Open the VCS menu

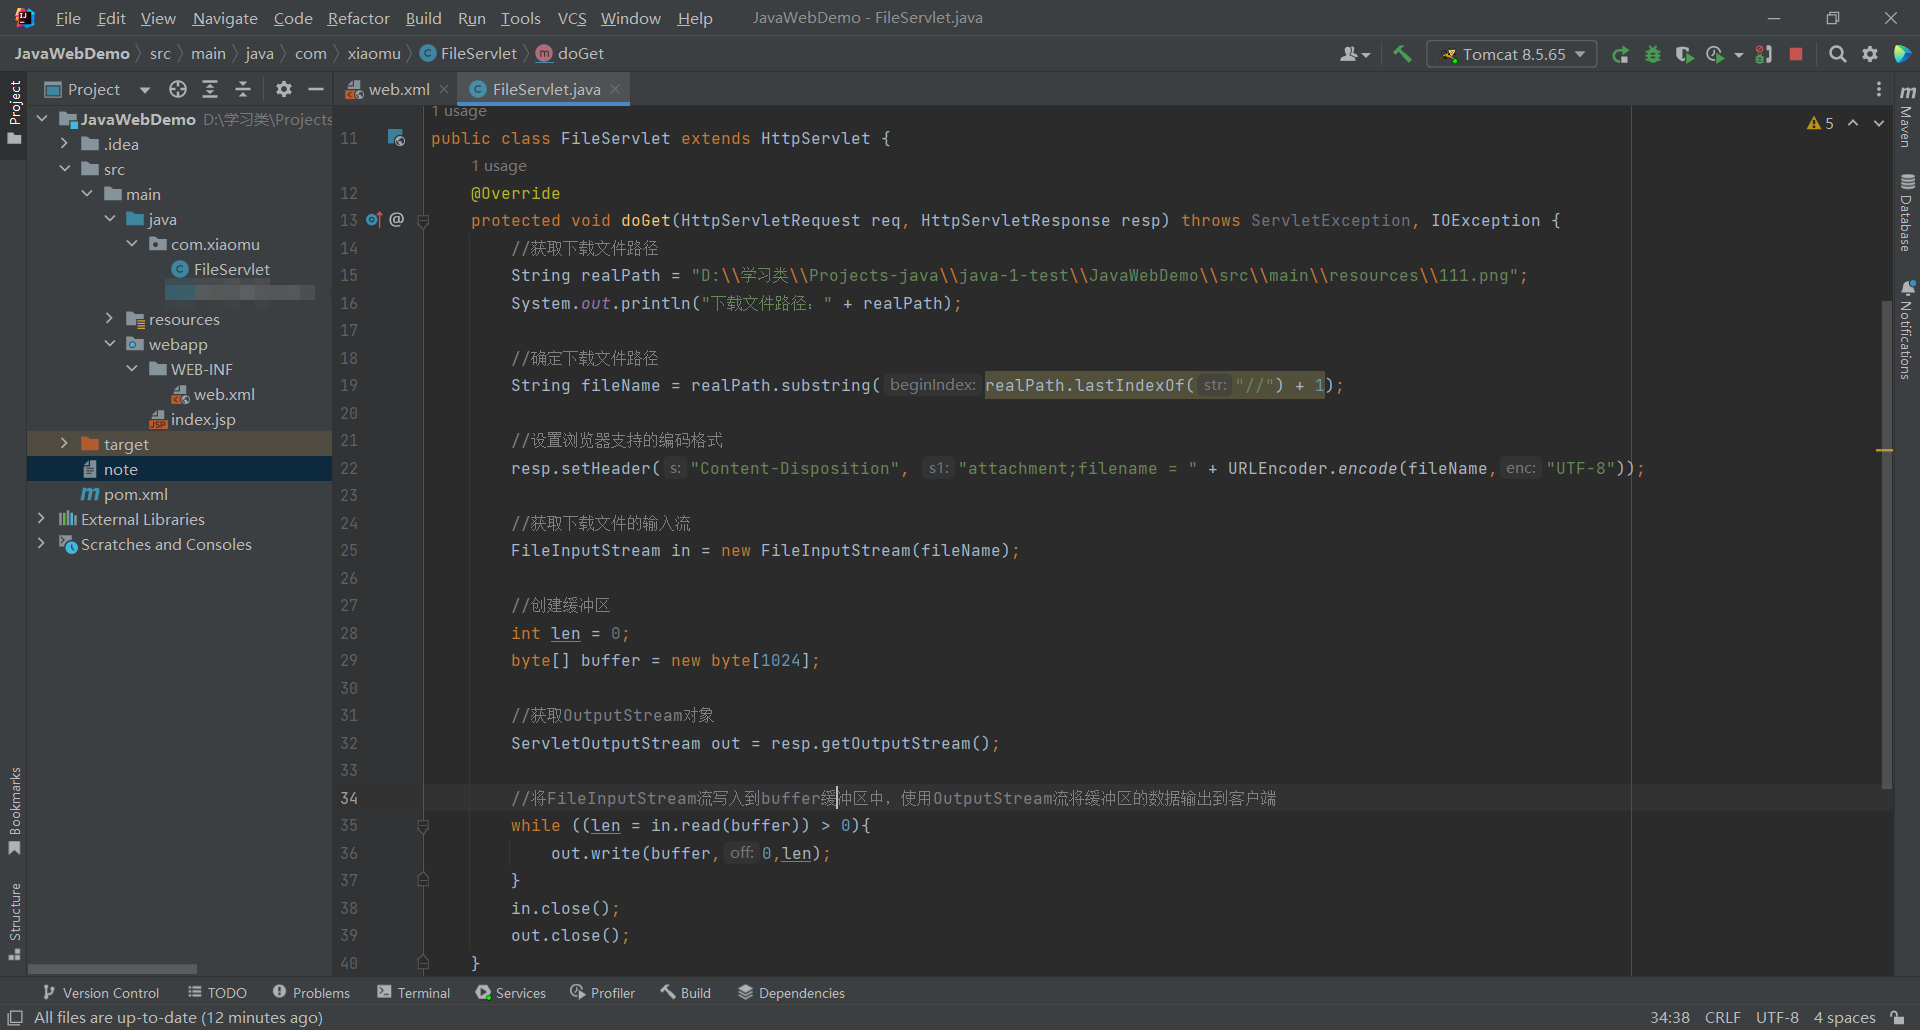coord(572,18)
